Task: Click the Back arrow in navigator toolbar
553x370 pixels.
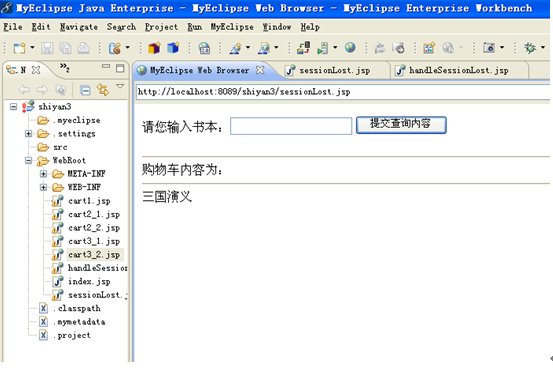Action: 24,90
